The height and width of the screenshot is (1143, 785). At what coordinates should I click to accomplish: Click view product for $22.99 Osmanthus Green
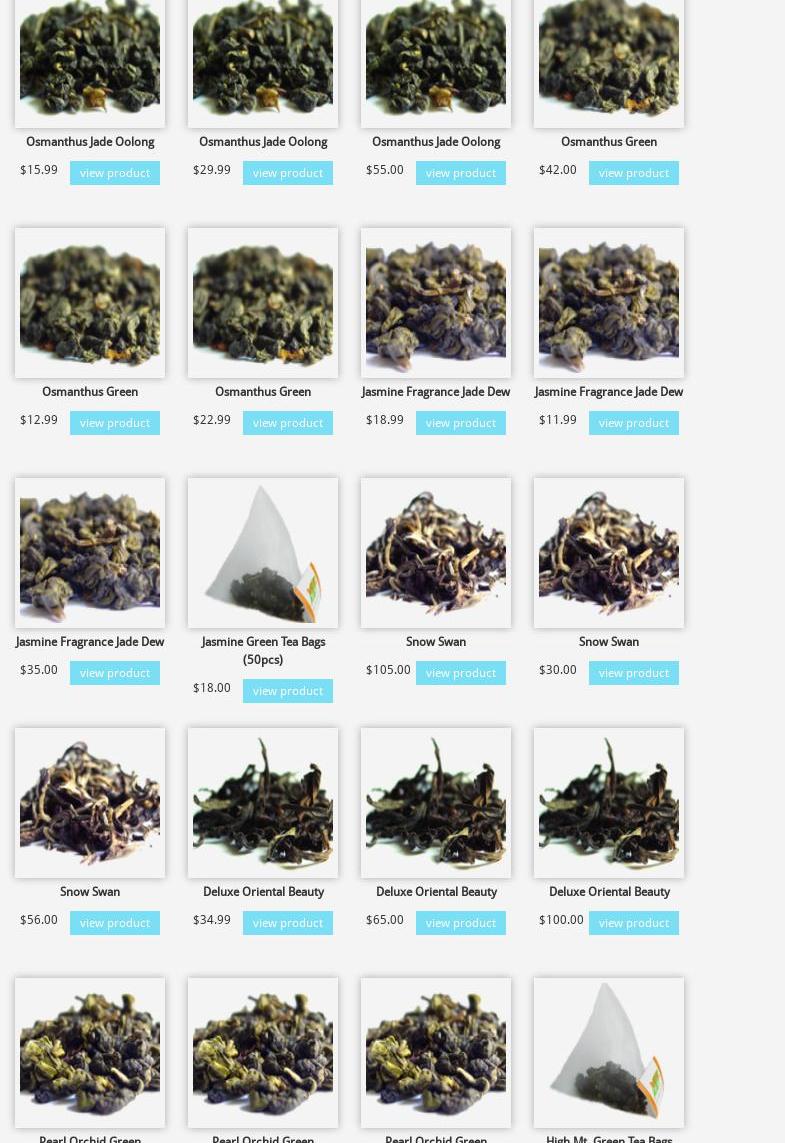[287, 423]
